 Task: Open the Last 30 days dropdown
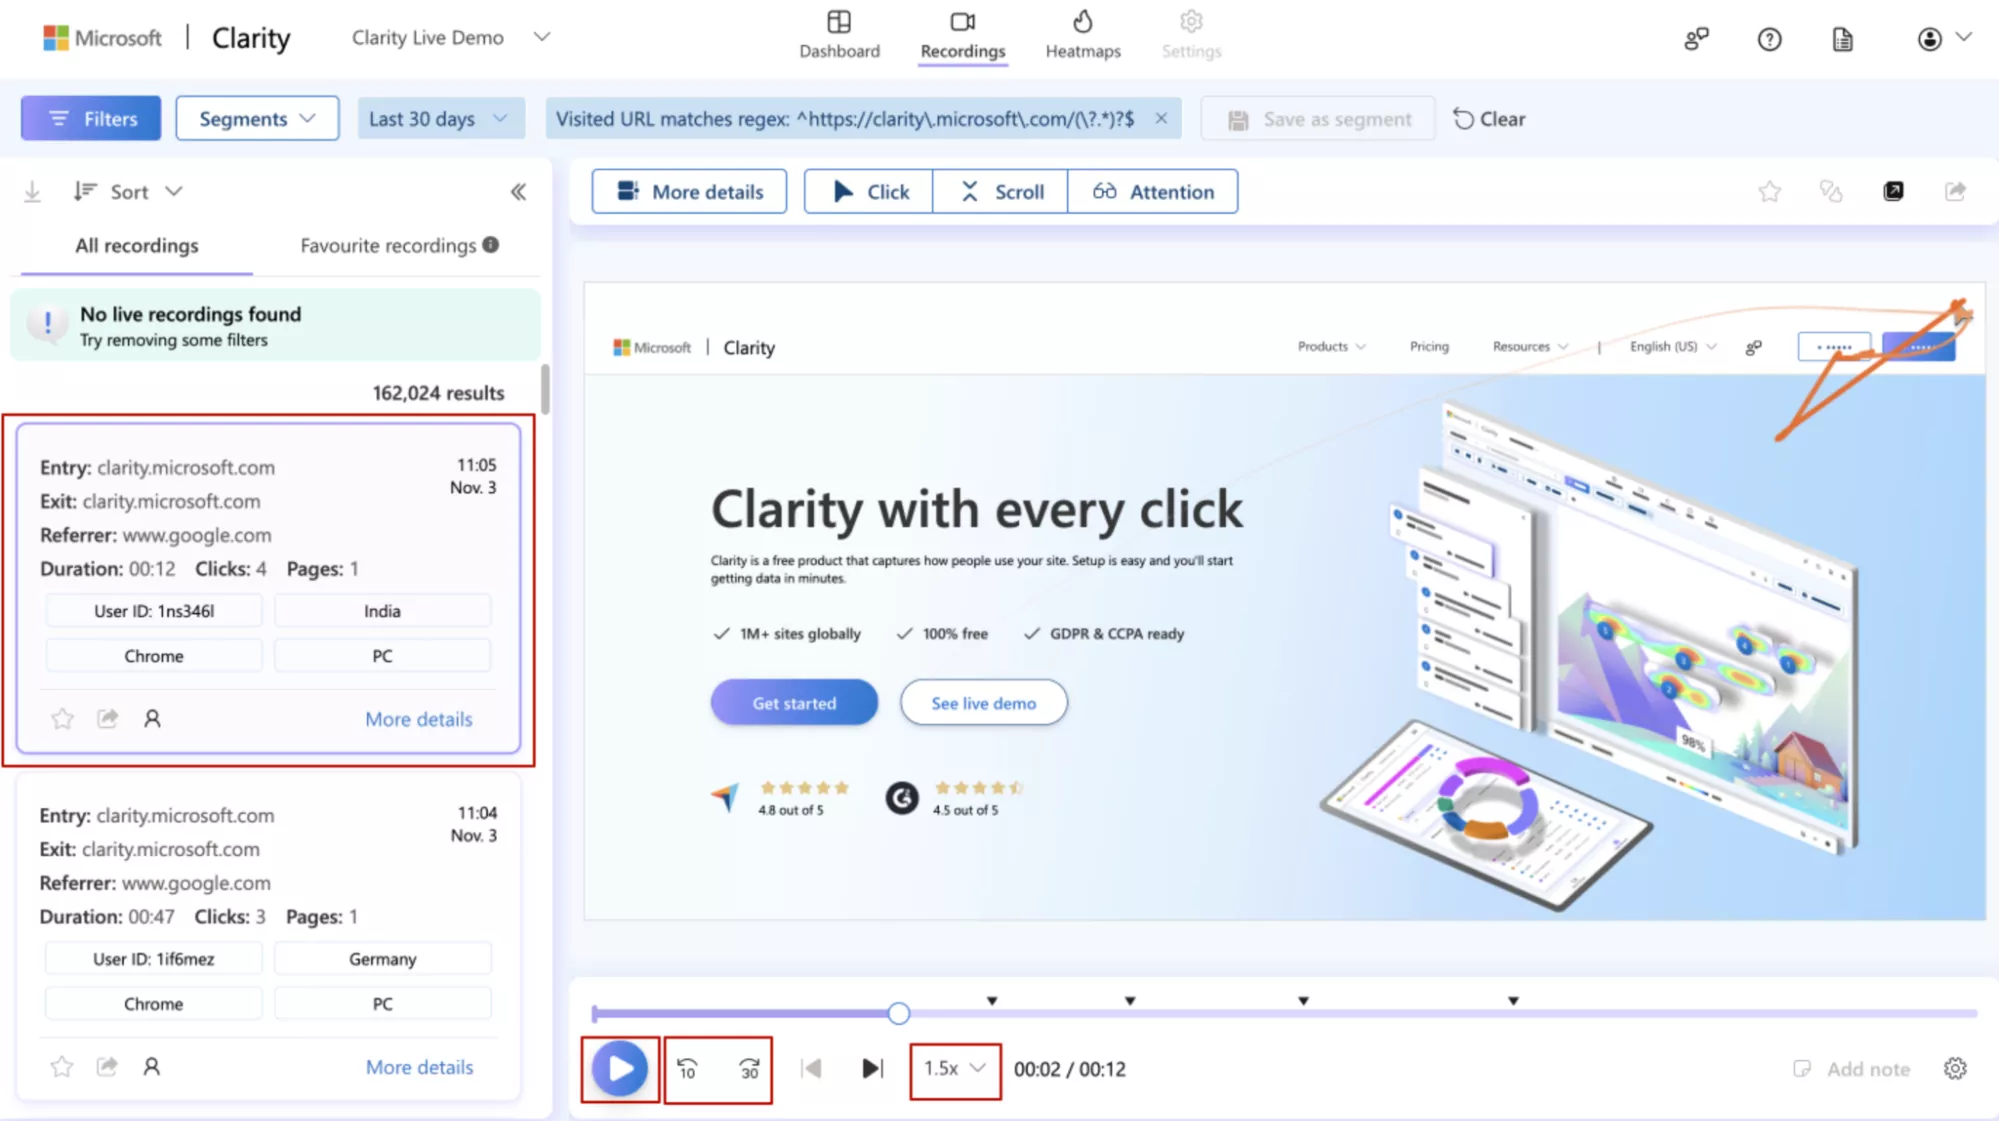tap(439, 119)
